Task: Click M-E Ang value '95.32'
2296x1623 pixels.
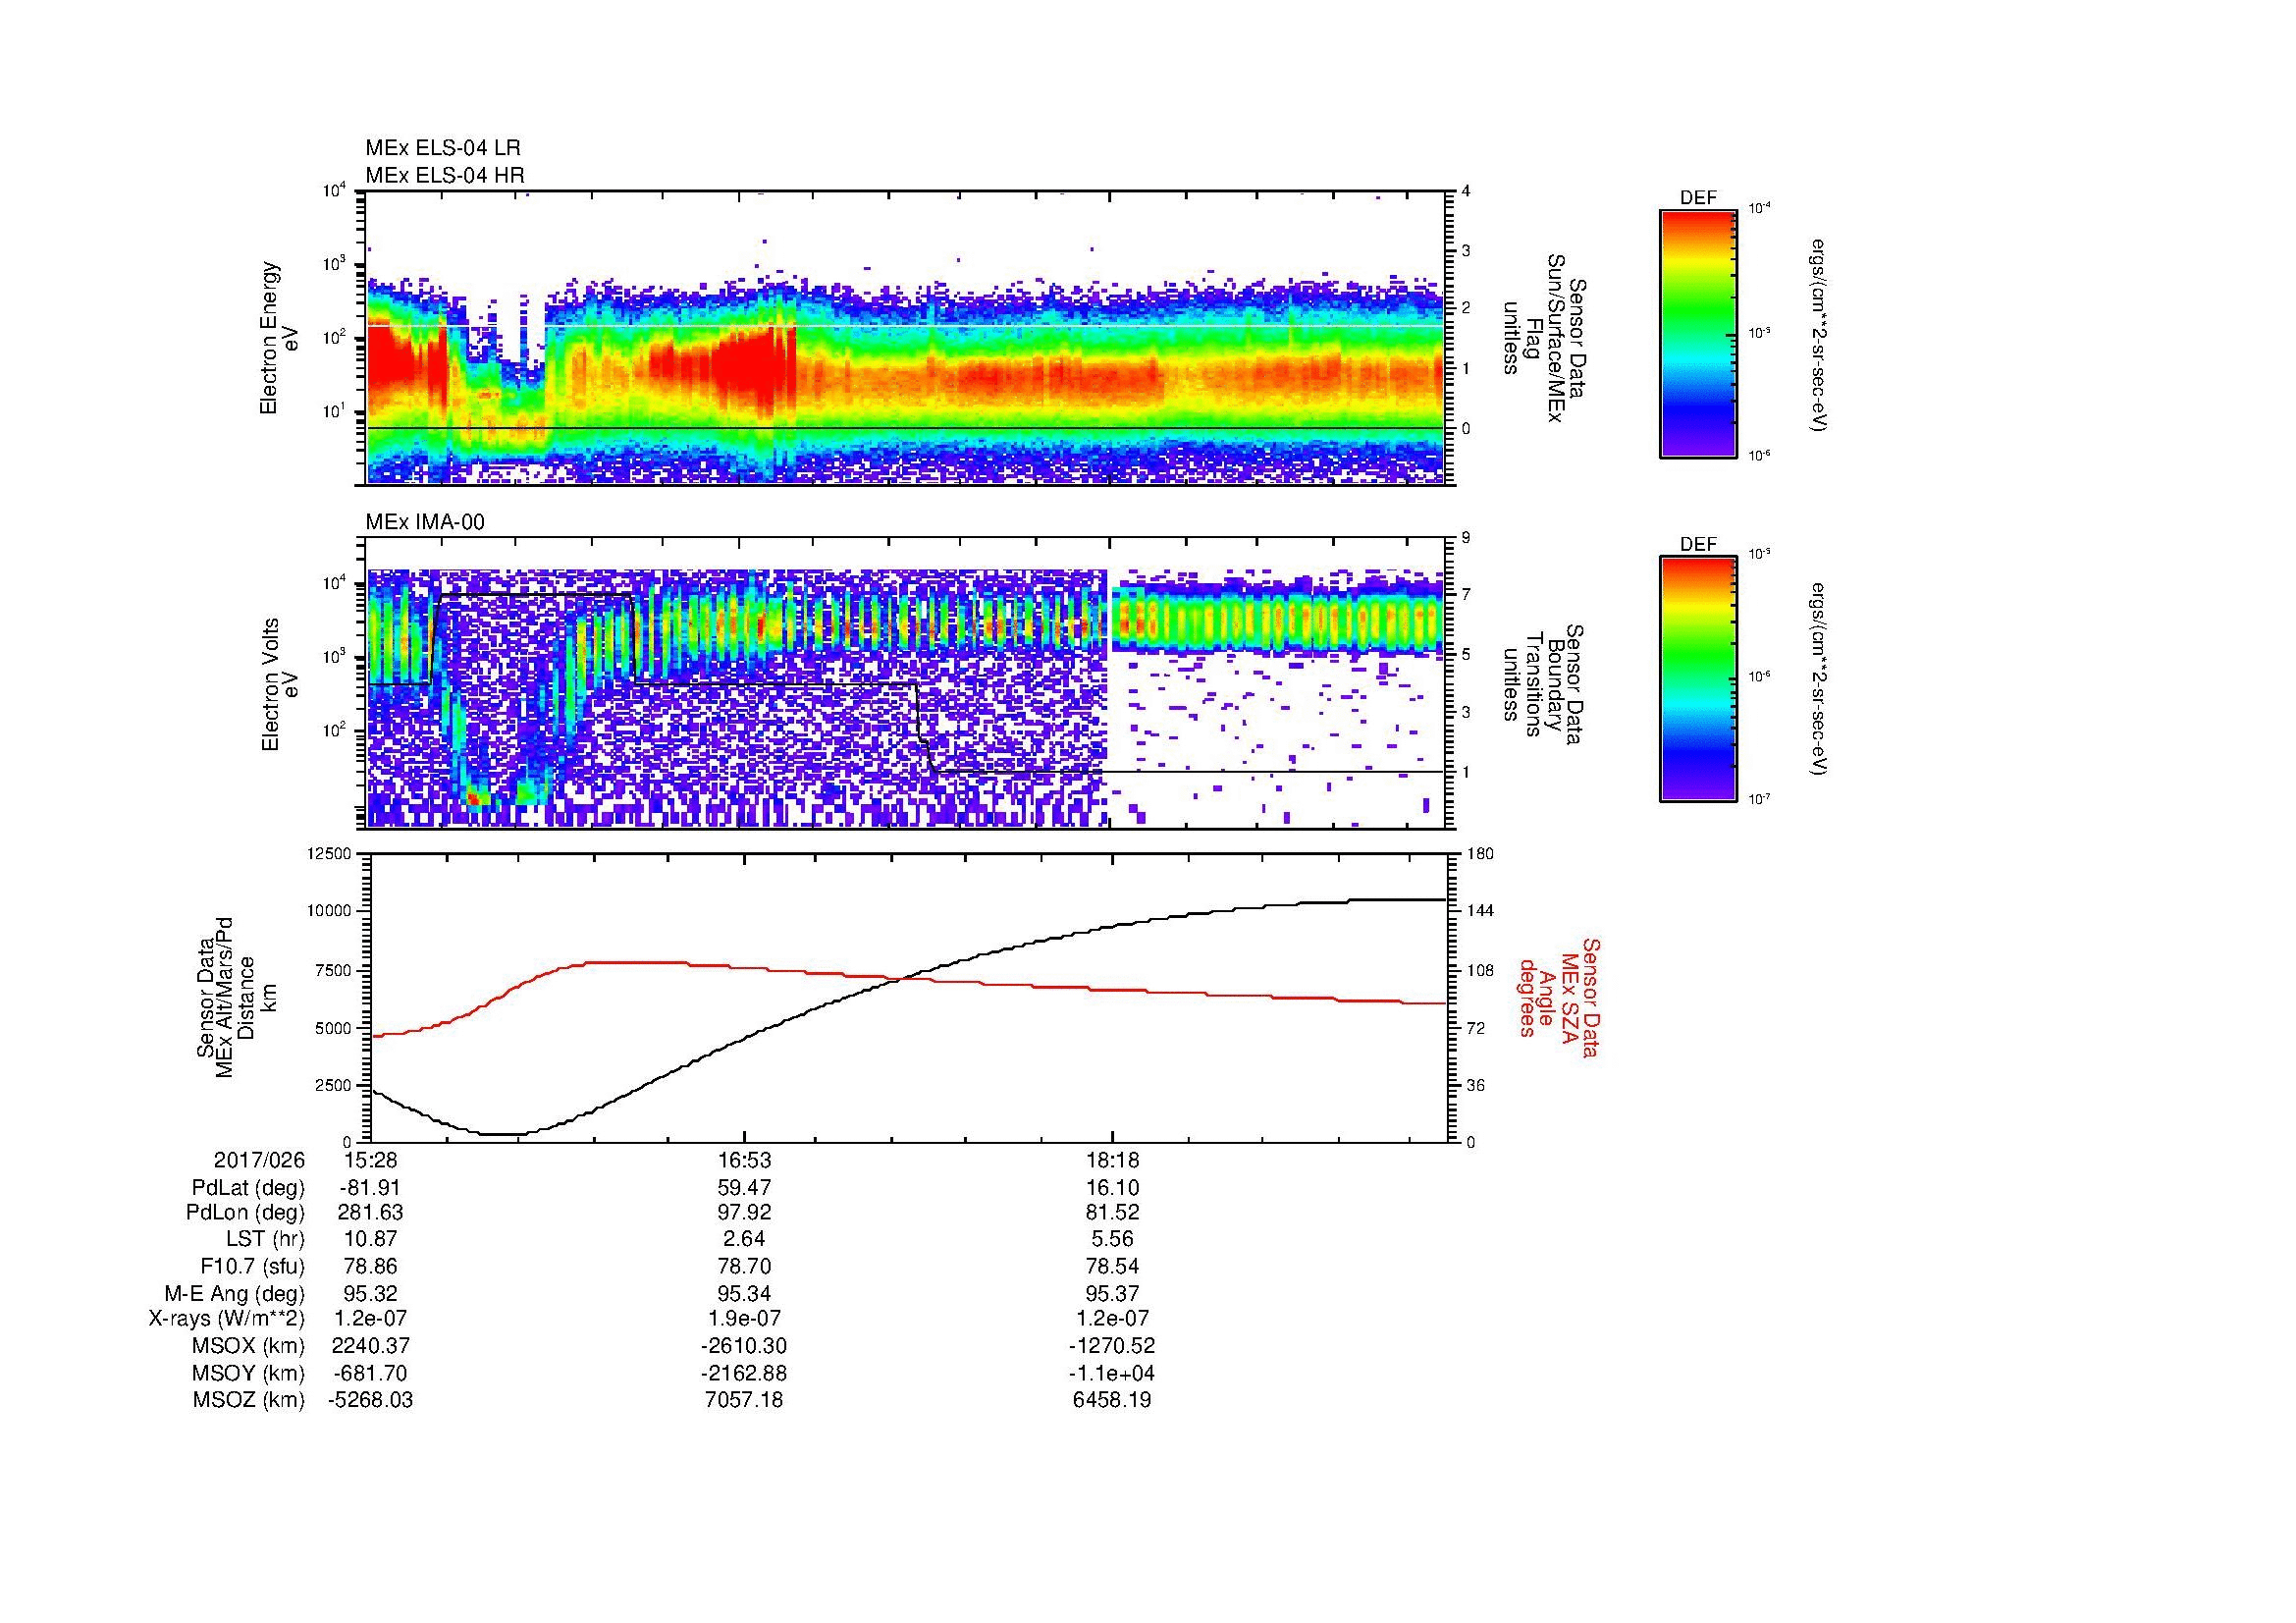Action: point(371,1293)
